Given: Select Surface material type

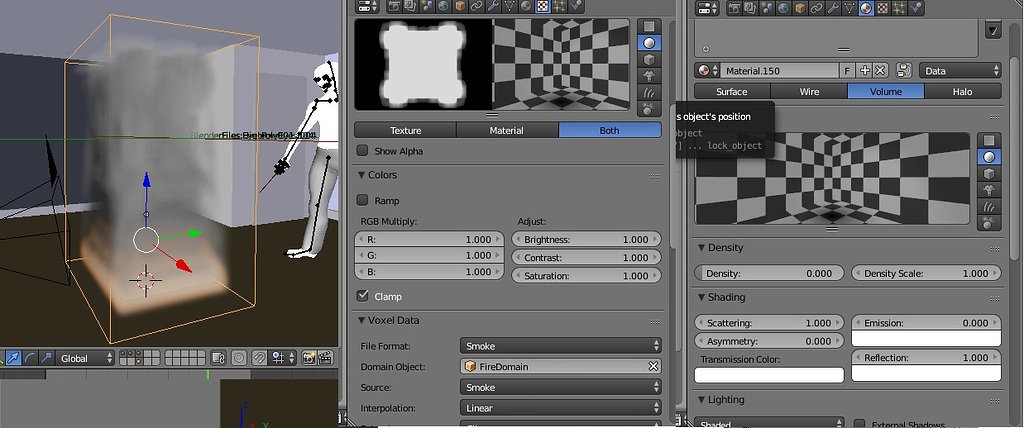Looking at the screenshot, I should [732, 91].
